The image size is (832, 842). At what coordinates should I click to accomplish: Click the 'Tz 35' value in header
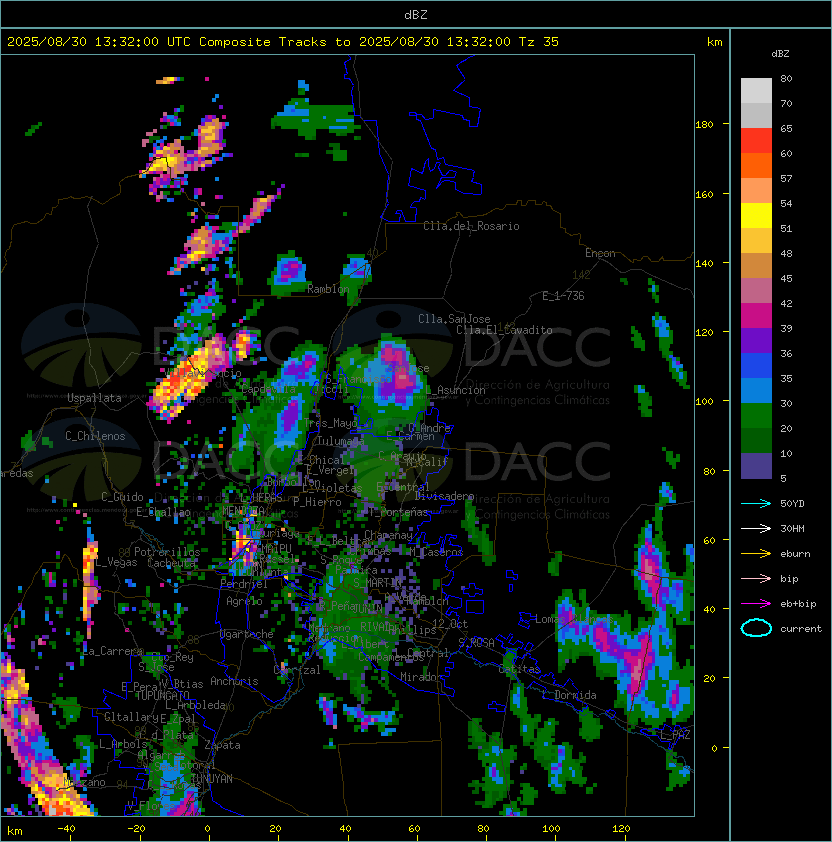tap(539, 42)
